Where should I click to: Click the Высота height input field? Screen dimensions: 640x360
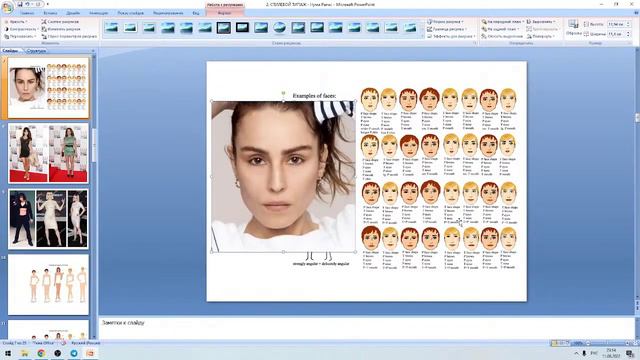coord(616,24)
